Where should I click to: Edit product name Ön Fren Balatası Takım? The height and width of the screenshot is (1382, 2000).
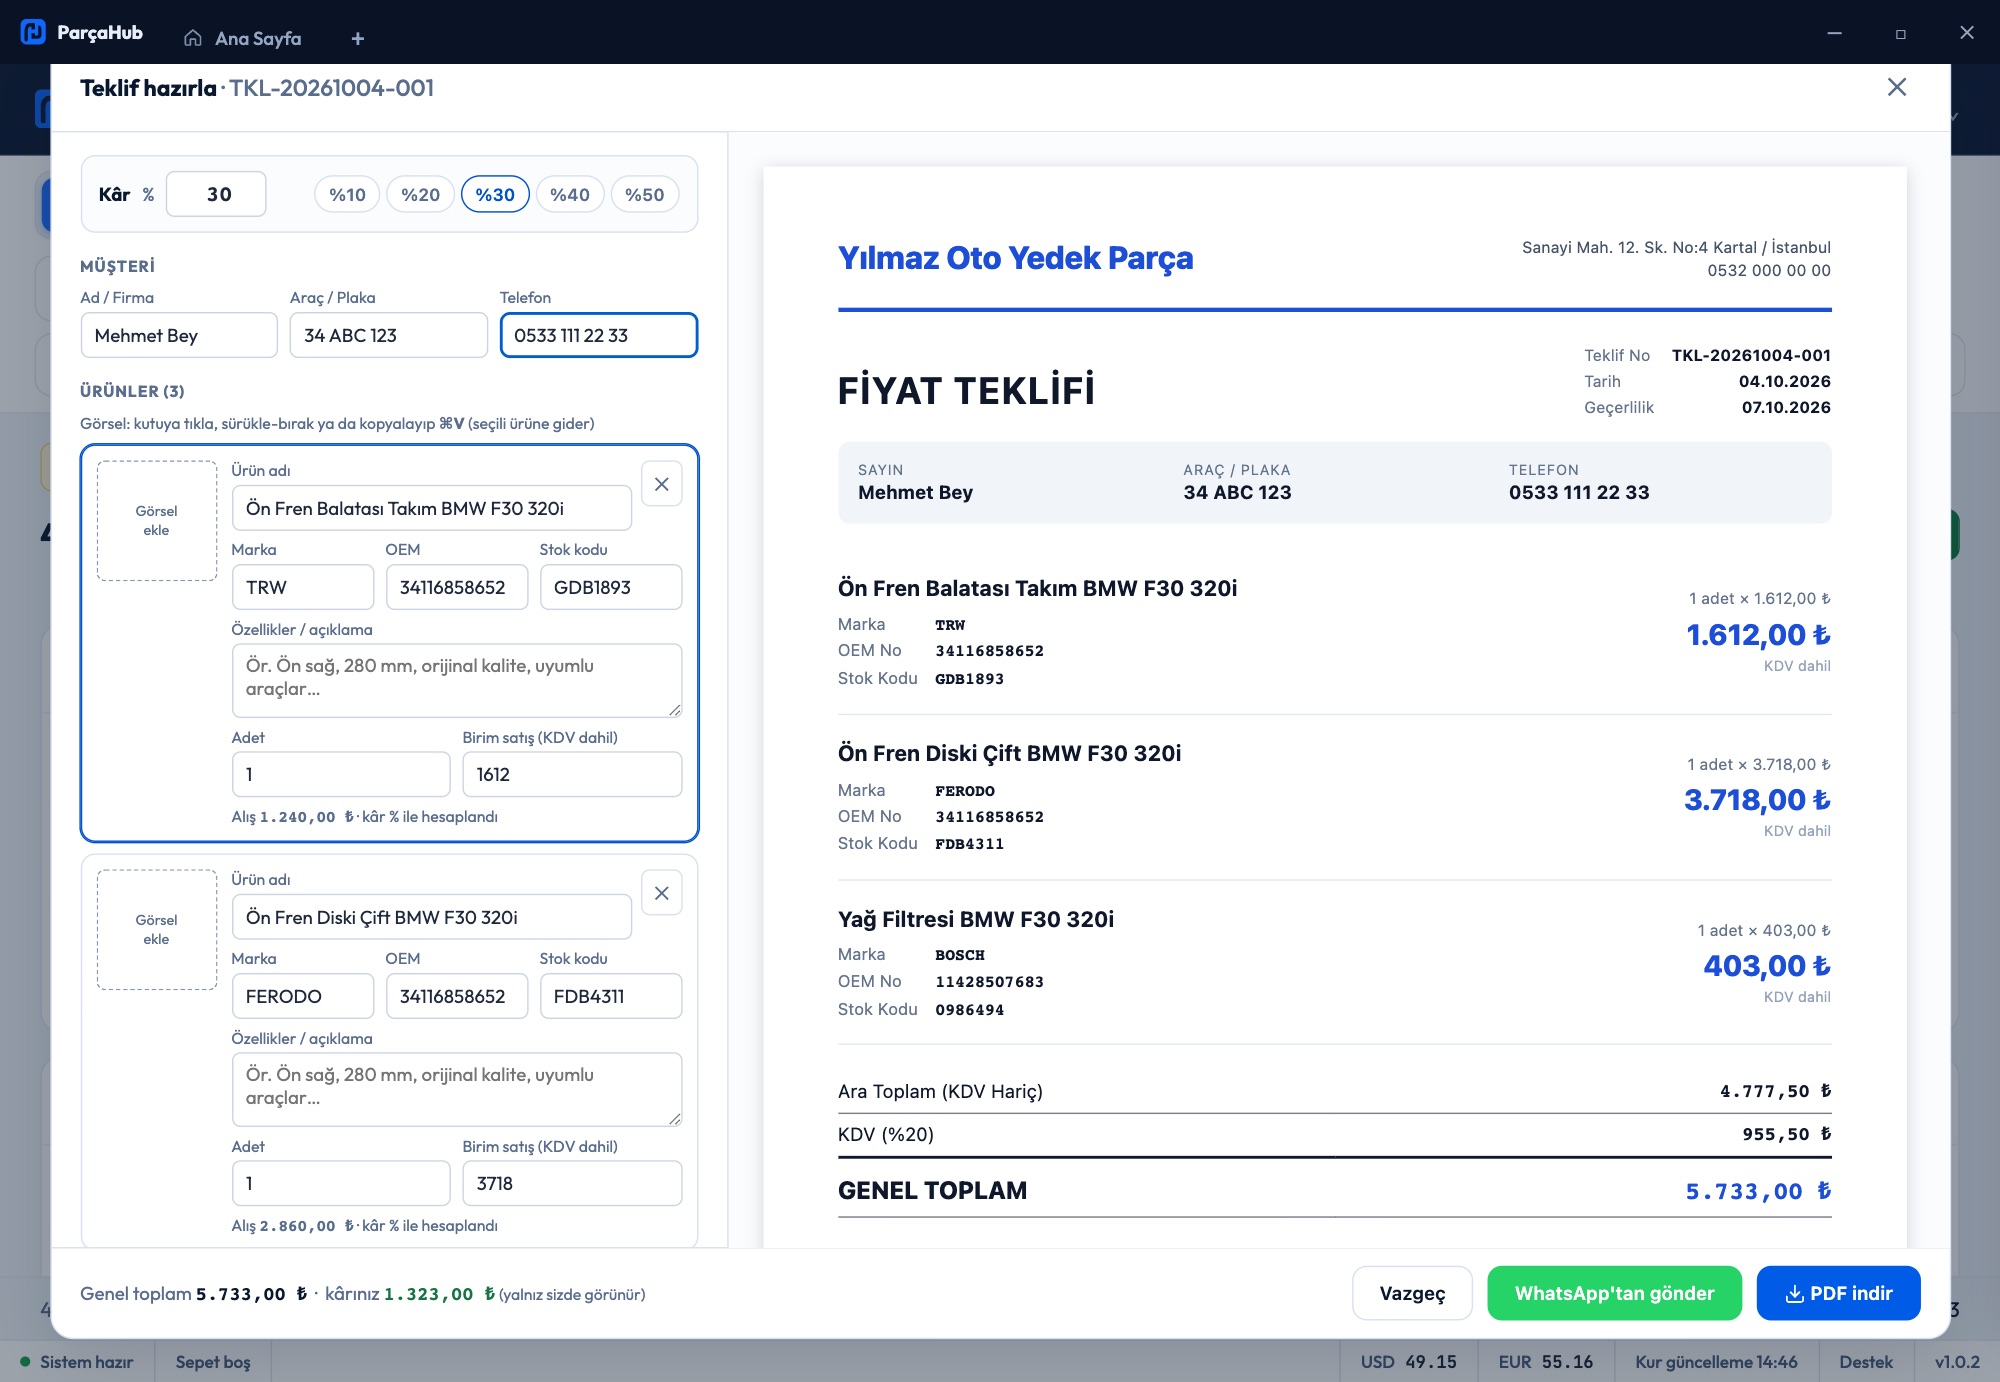click(431, 508)
